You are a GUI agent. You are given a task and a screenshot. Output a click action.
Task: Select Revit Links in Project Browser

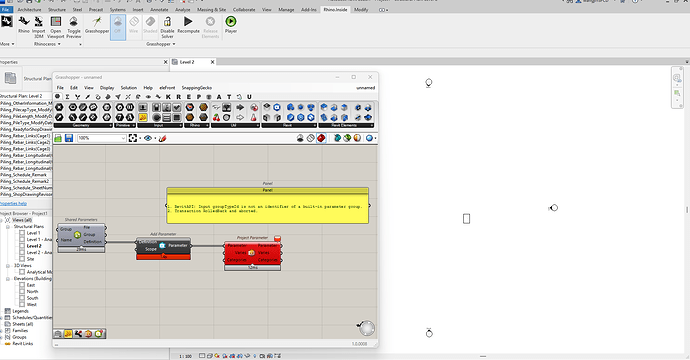[x=22, y=344]
